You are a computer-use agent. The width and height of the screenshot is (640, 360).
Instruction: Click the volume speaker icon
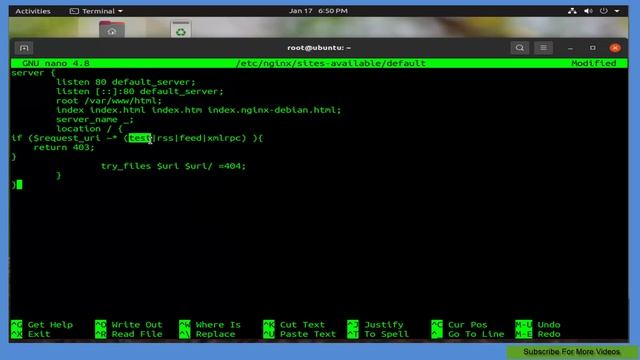[588, 11]
